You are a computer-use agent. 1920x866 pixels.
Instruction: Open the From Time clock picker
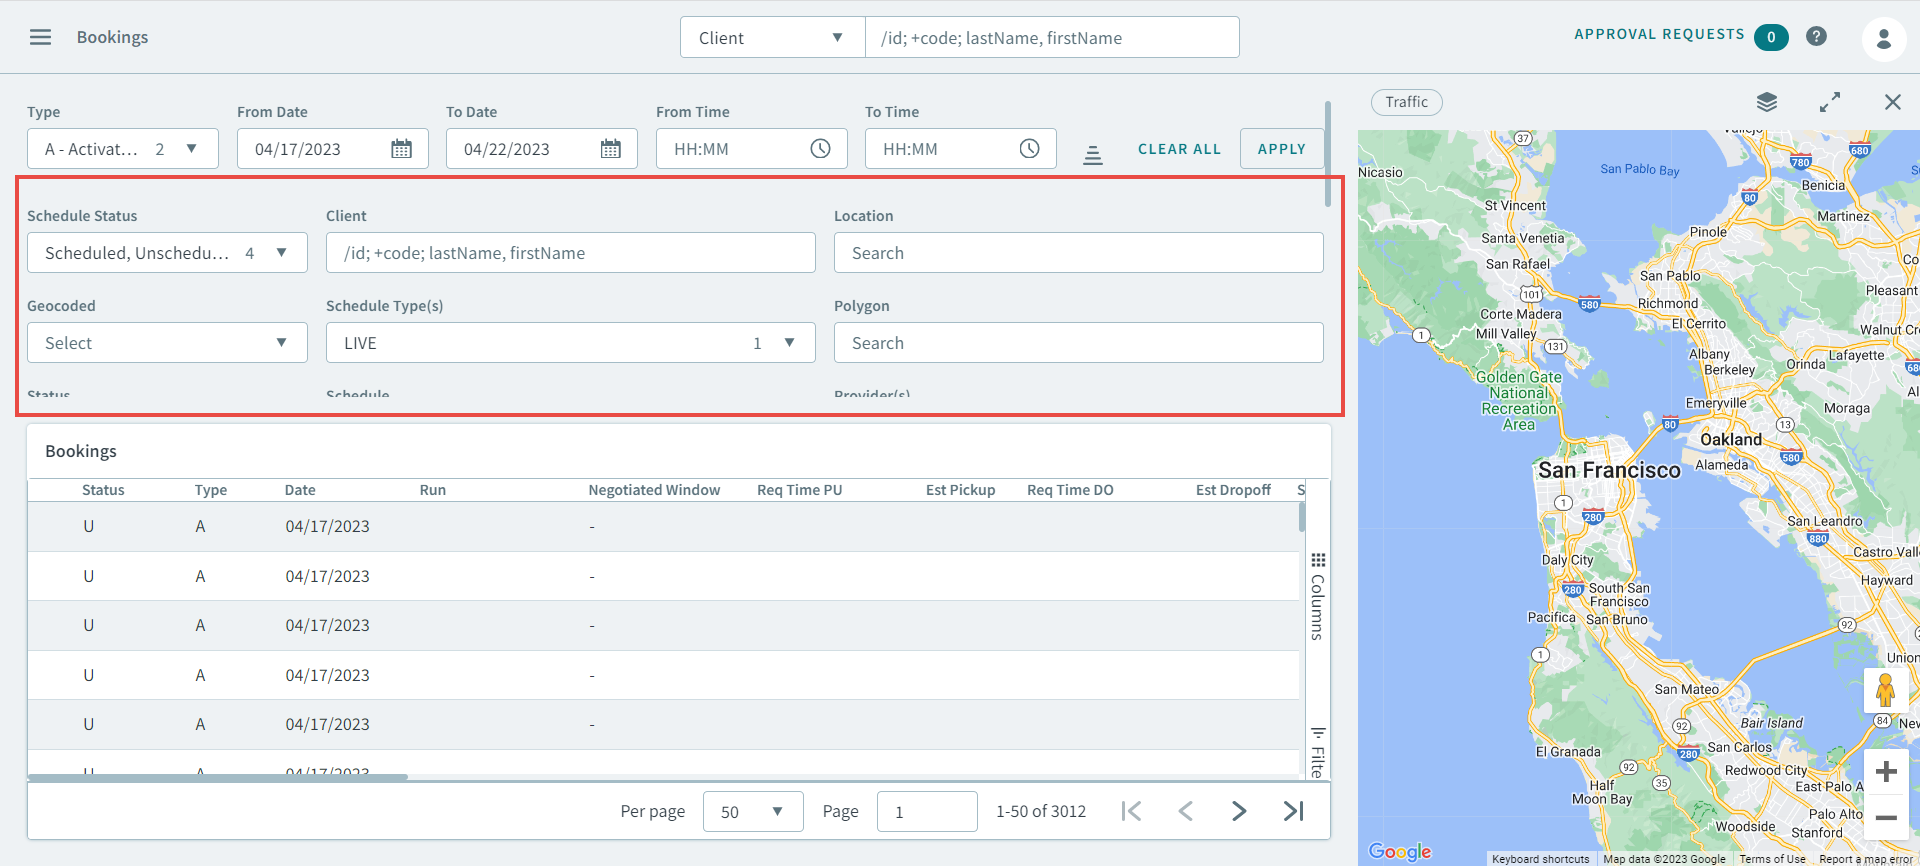point(820,149)
